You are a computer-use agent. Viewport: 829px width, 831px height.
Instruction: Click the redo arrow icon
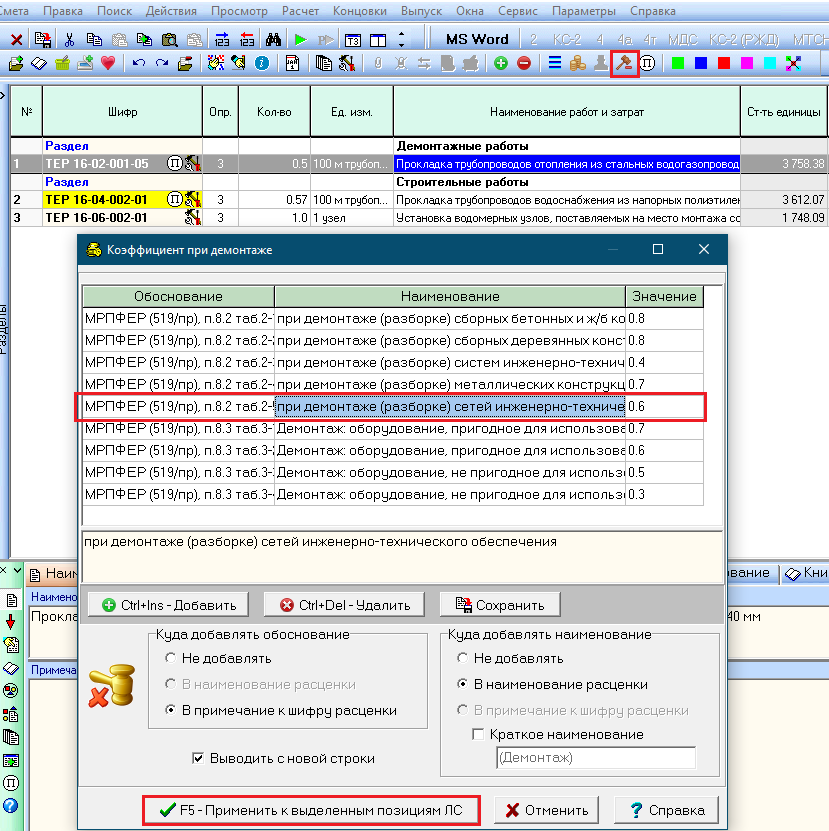tap(162, 64)
